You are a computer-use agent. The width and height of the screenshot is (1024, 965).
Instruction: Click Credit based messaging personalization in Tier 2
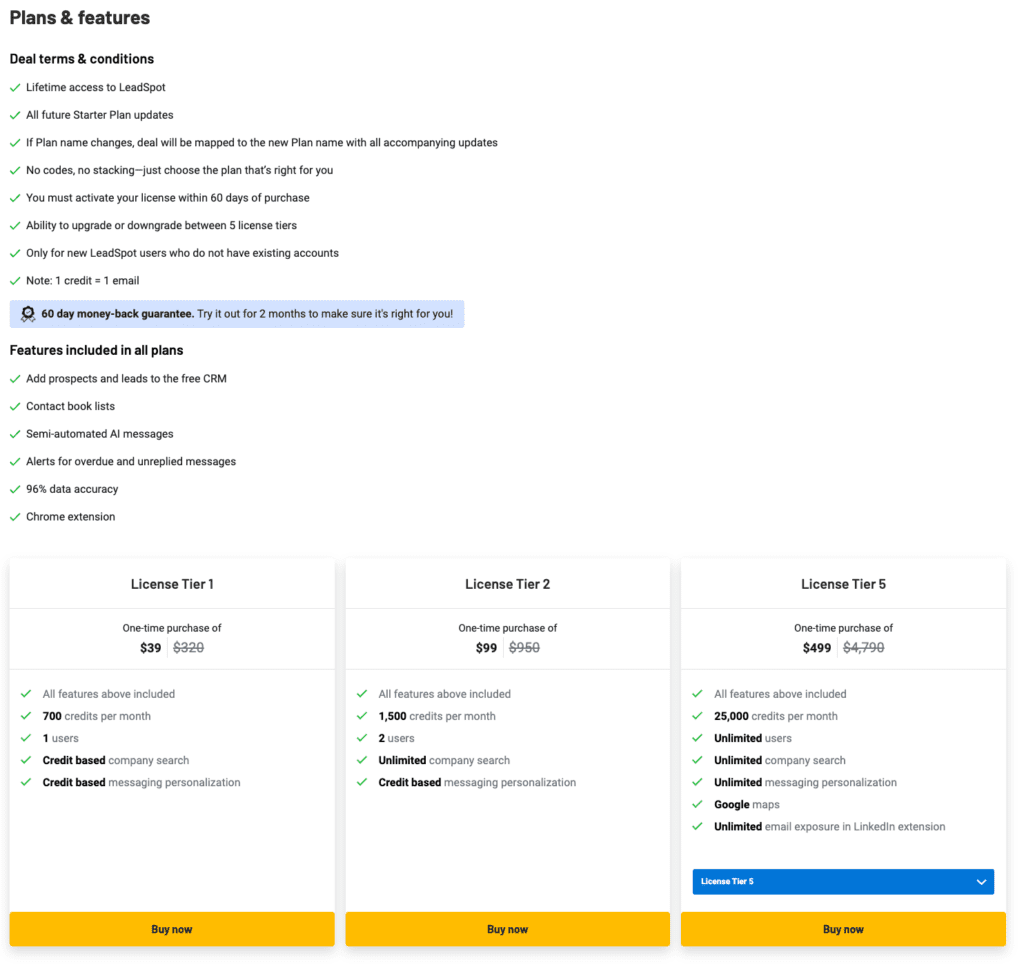pyautogui.click(x=477, y=782)
